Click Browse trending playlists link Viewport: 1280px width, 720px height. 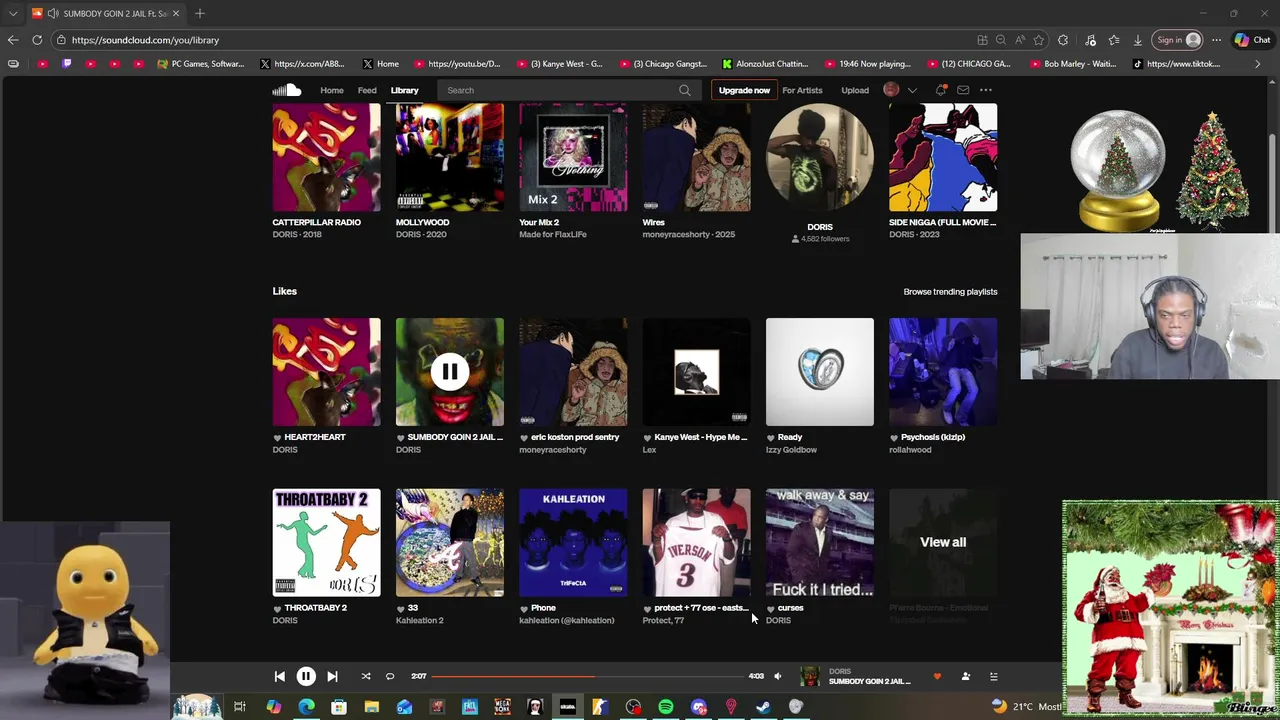tap(950, 292)
